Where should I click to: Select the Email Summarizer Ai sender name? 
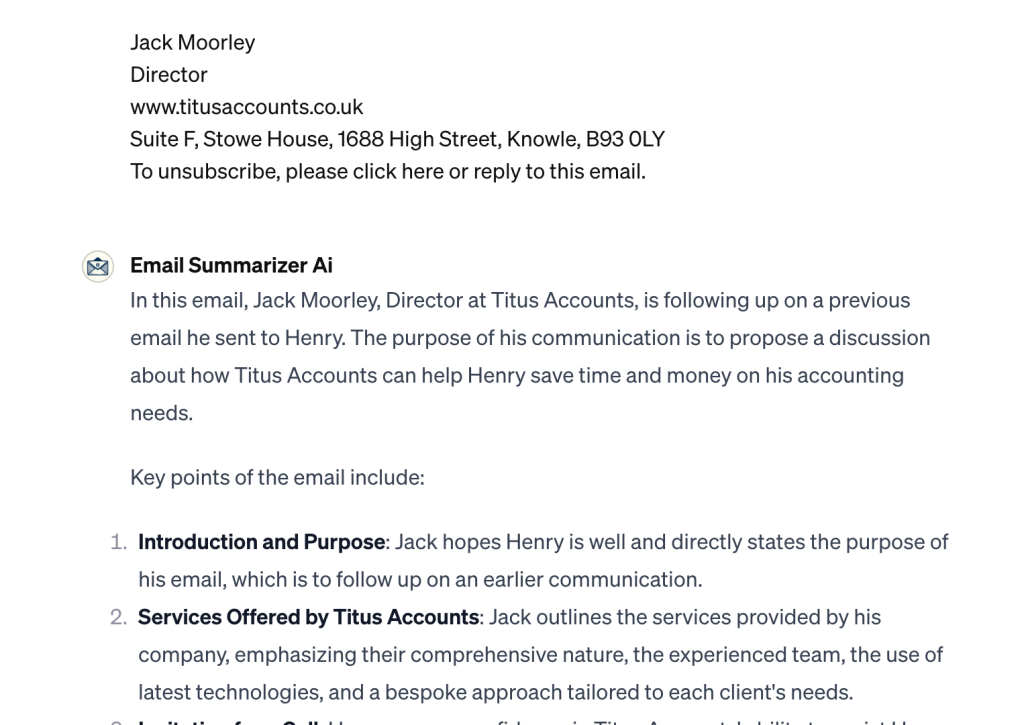231,265
